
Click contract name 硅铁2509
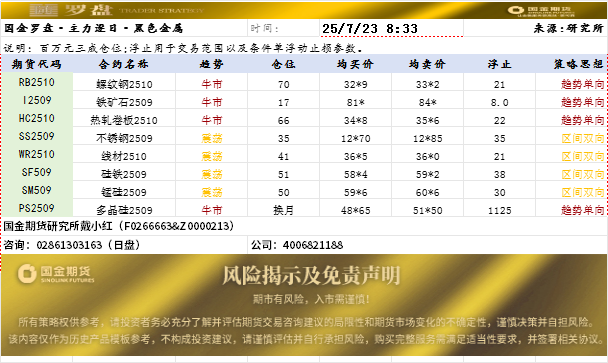click(124, 174)
